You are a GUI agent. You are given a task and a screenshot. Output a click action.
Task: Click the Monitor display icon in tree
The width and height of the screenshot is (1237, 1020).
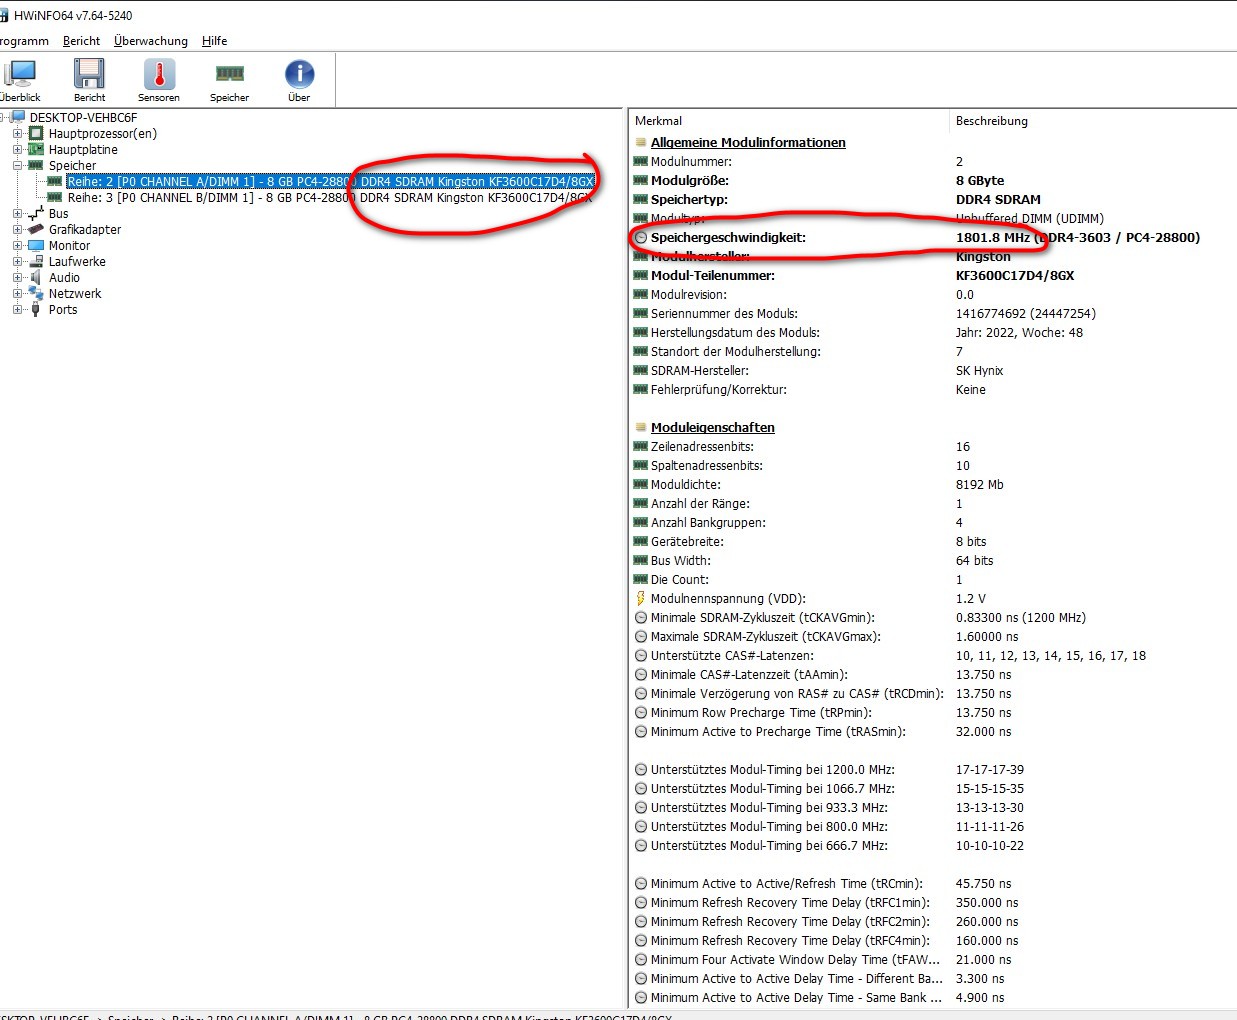coord(36,245)
